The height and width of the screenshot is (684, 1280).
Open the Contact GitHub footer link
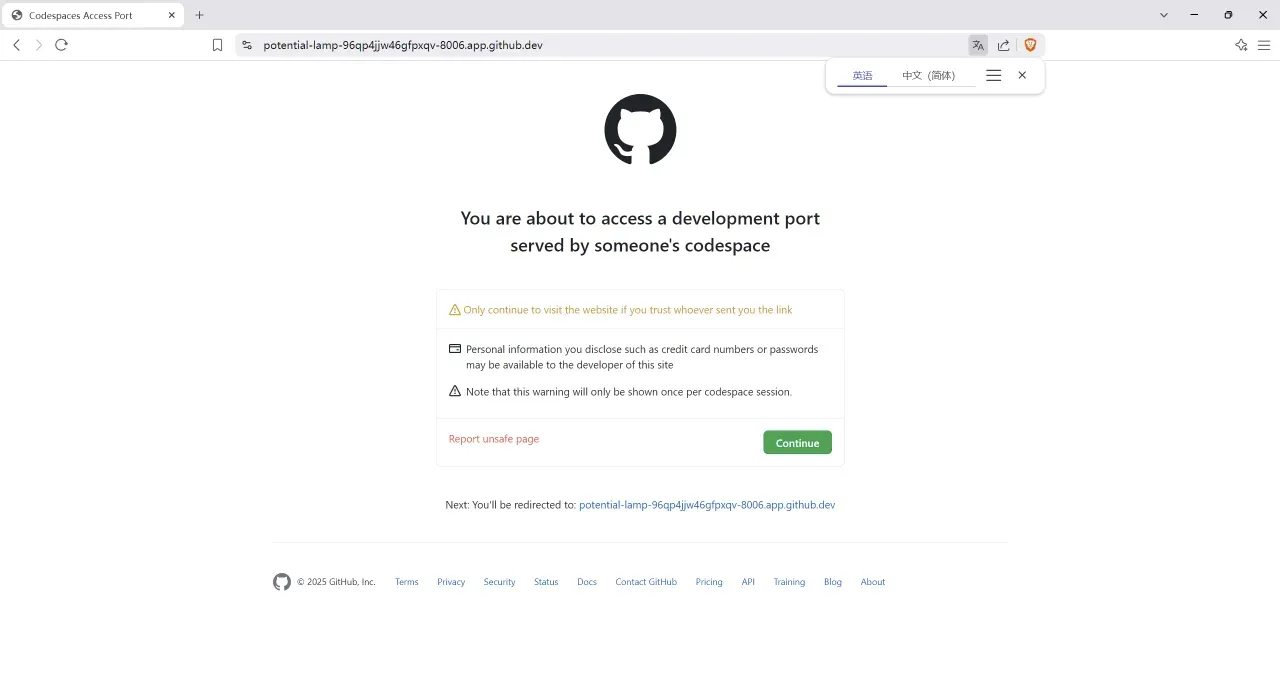tap(646, 582)
